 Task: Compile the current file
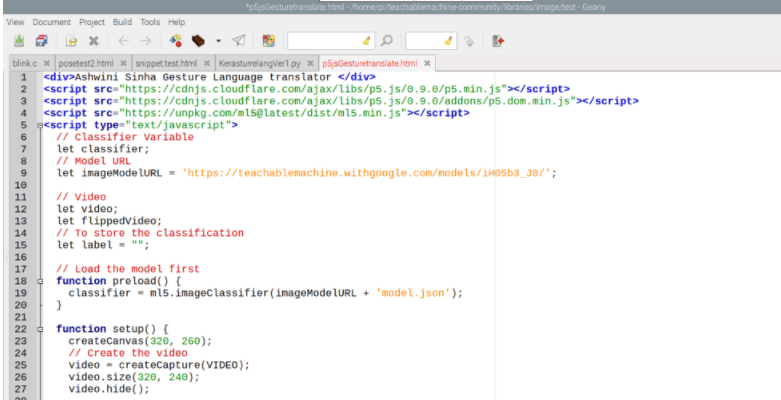(176, 41)
